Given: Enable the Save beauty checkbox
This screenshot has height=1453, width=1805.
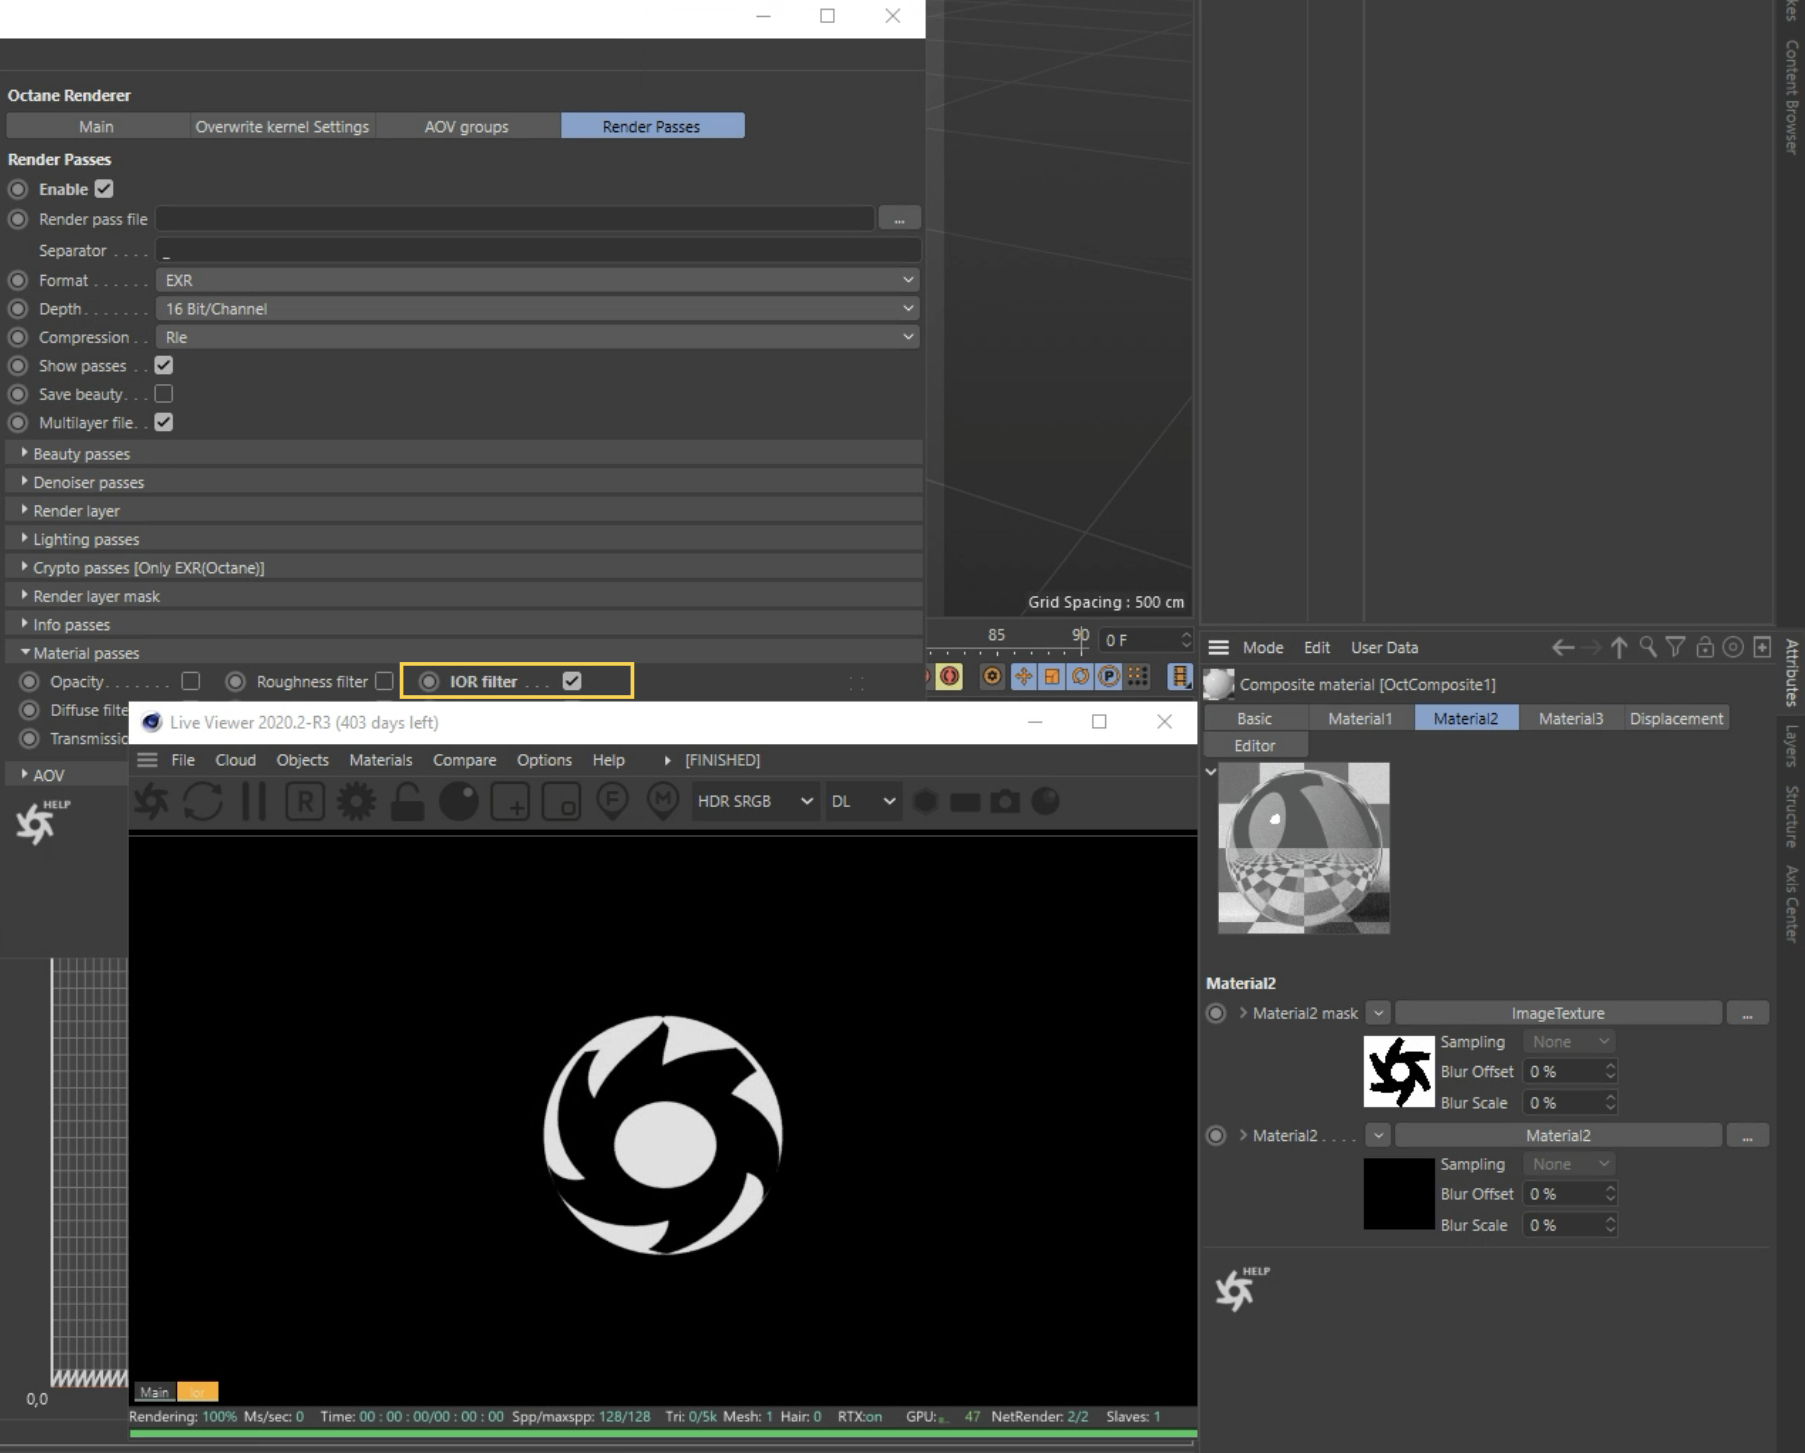Looking at the screenshot, I should [x=164, y=394].
